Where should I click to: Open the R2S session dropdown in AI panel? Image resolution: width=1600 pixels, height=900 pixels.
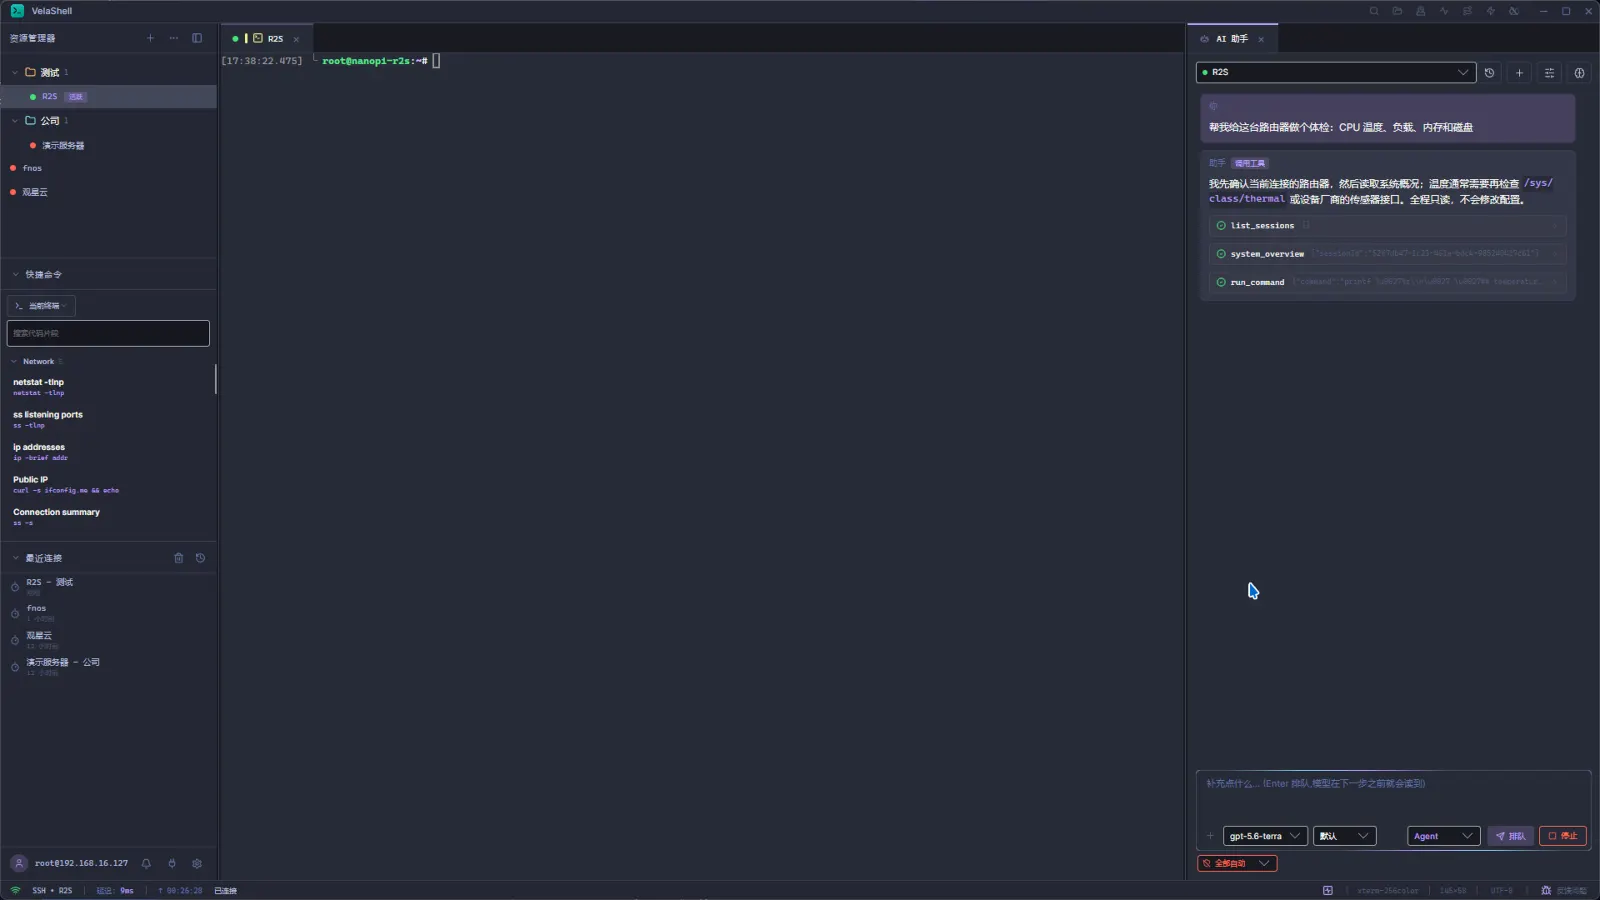pos(1336,72)
